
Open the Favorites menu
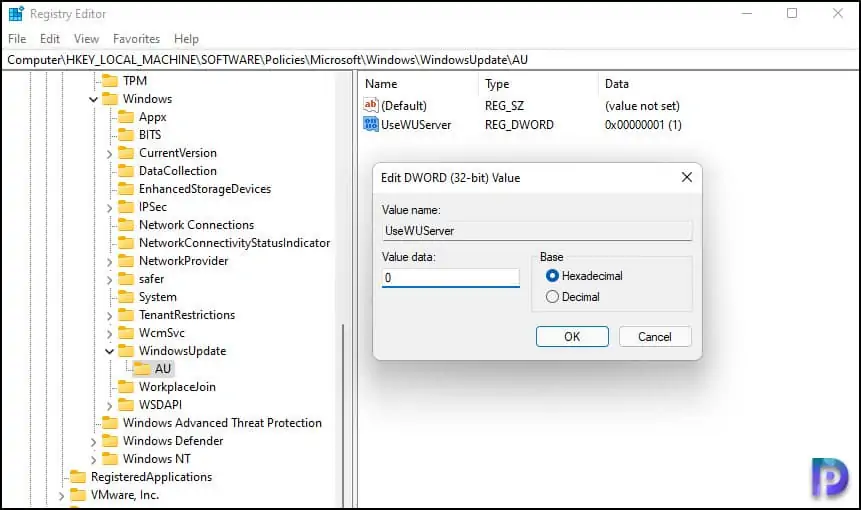click(x=136, y=39)
